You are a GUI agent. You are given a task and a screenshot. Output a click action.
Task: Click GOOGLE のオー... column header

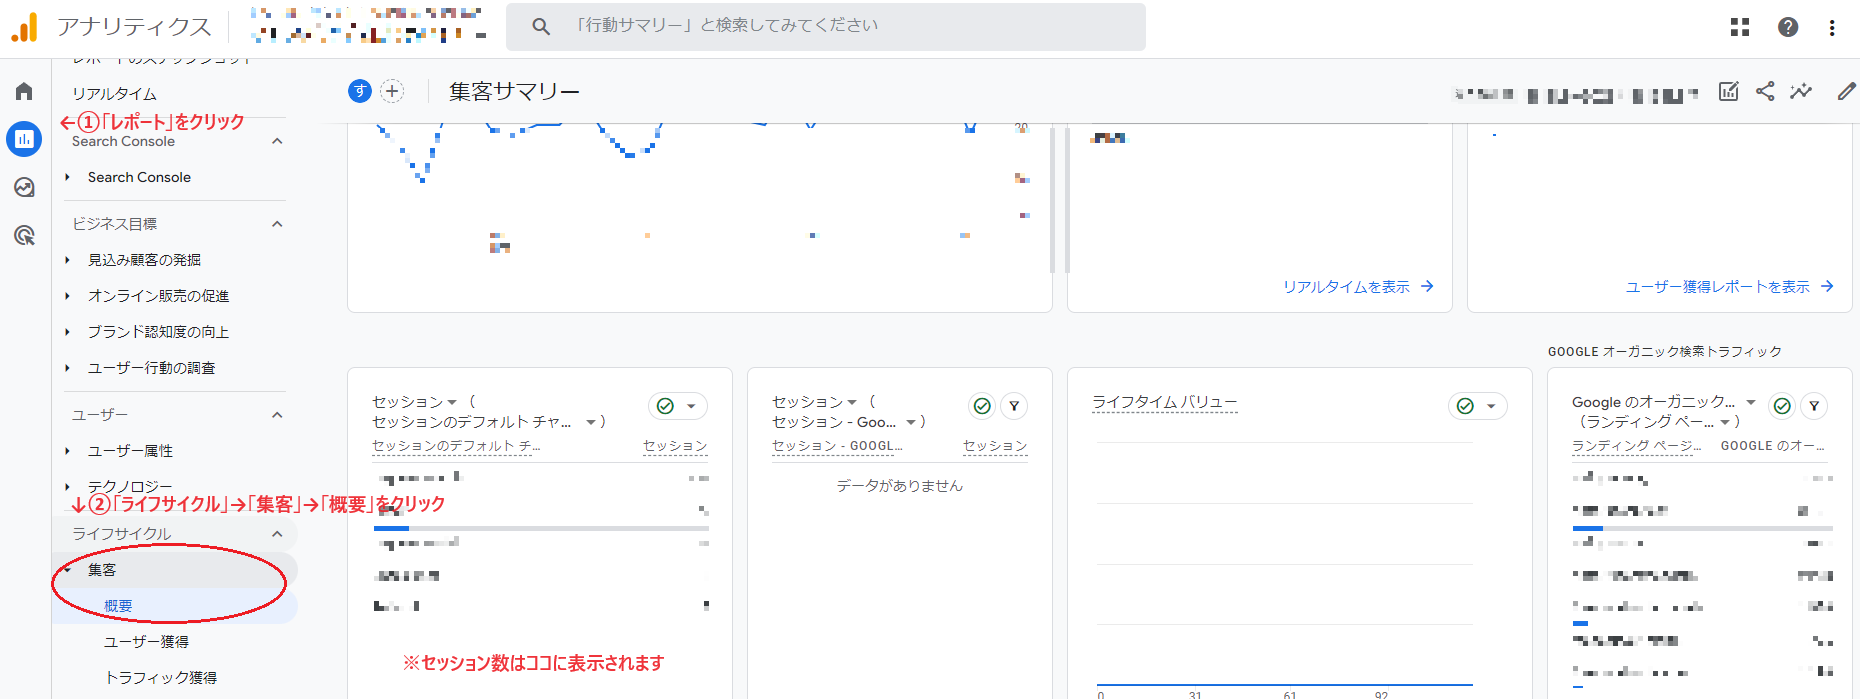pos(1772,446)
